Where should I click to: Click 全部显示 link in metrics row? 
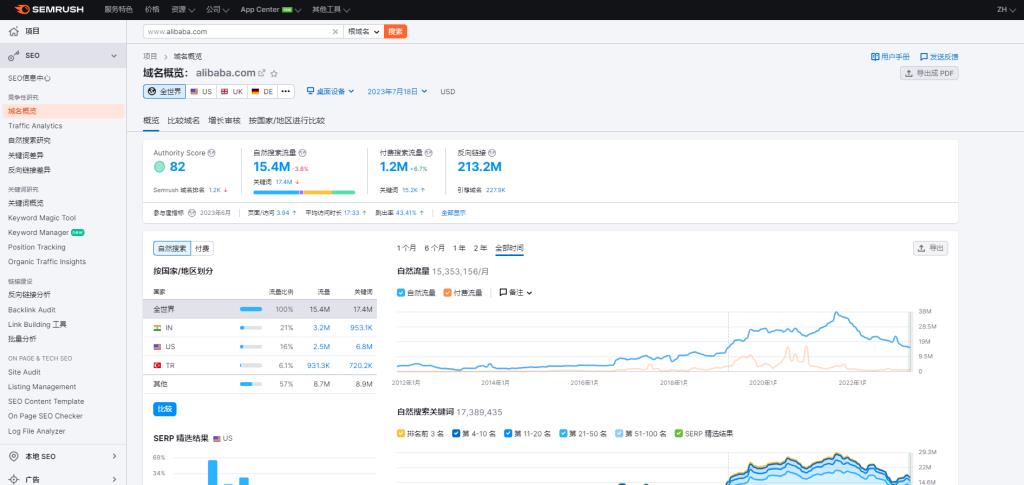[453, 213]
